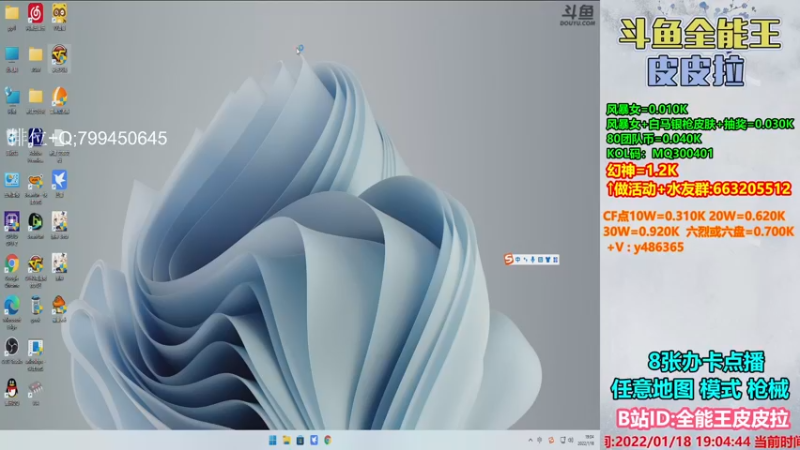Open the dark store icon on taskbar
The image size is (800, 450).
pos(300,440)
